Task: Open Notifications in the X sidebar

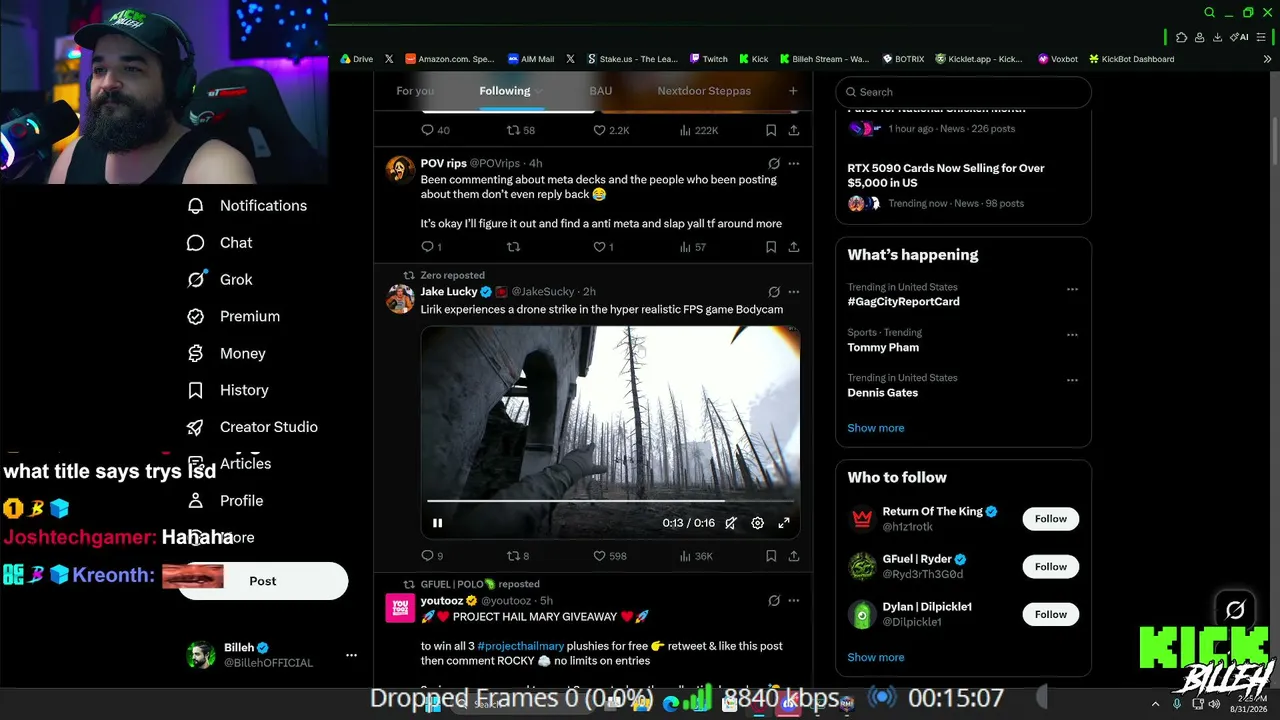Action: click(247, 206)
